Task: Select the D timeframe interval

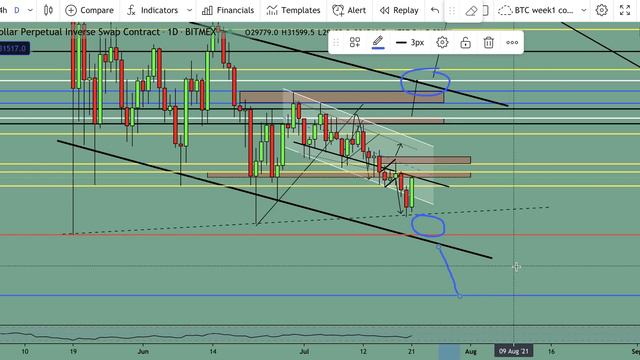Action: [x=17, y=10]
